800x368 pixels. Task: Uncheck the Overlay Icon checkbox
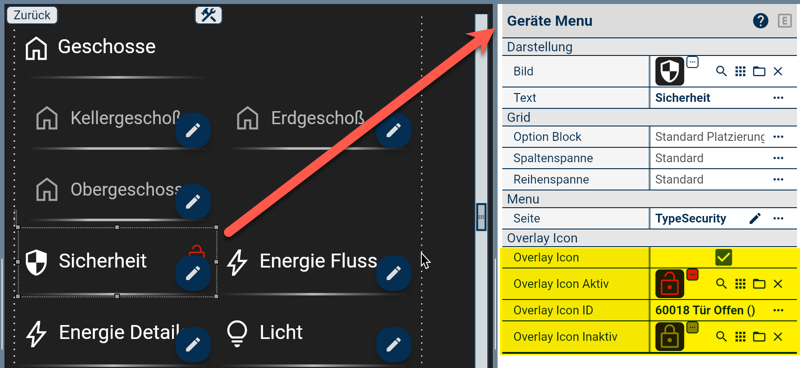[x=723, y=258]
